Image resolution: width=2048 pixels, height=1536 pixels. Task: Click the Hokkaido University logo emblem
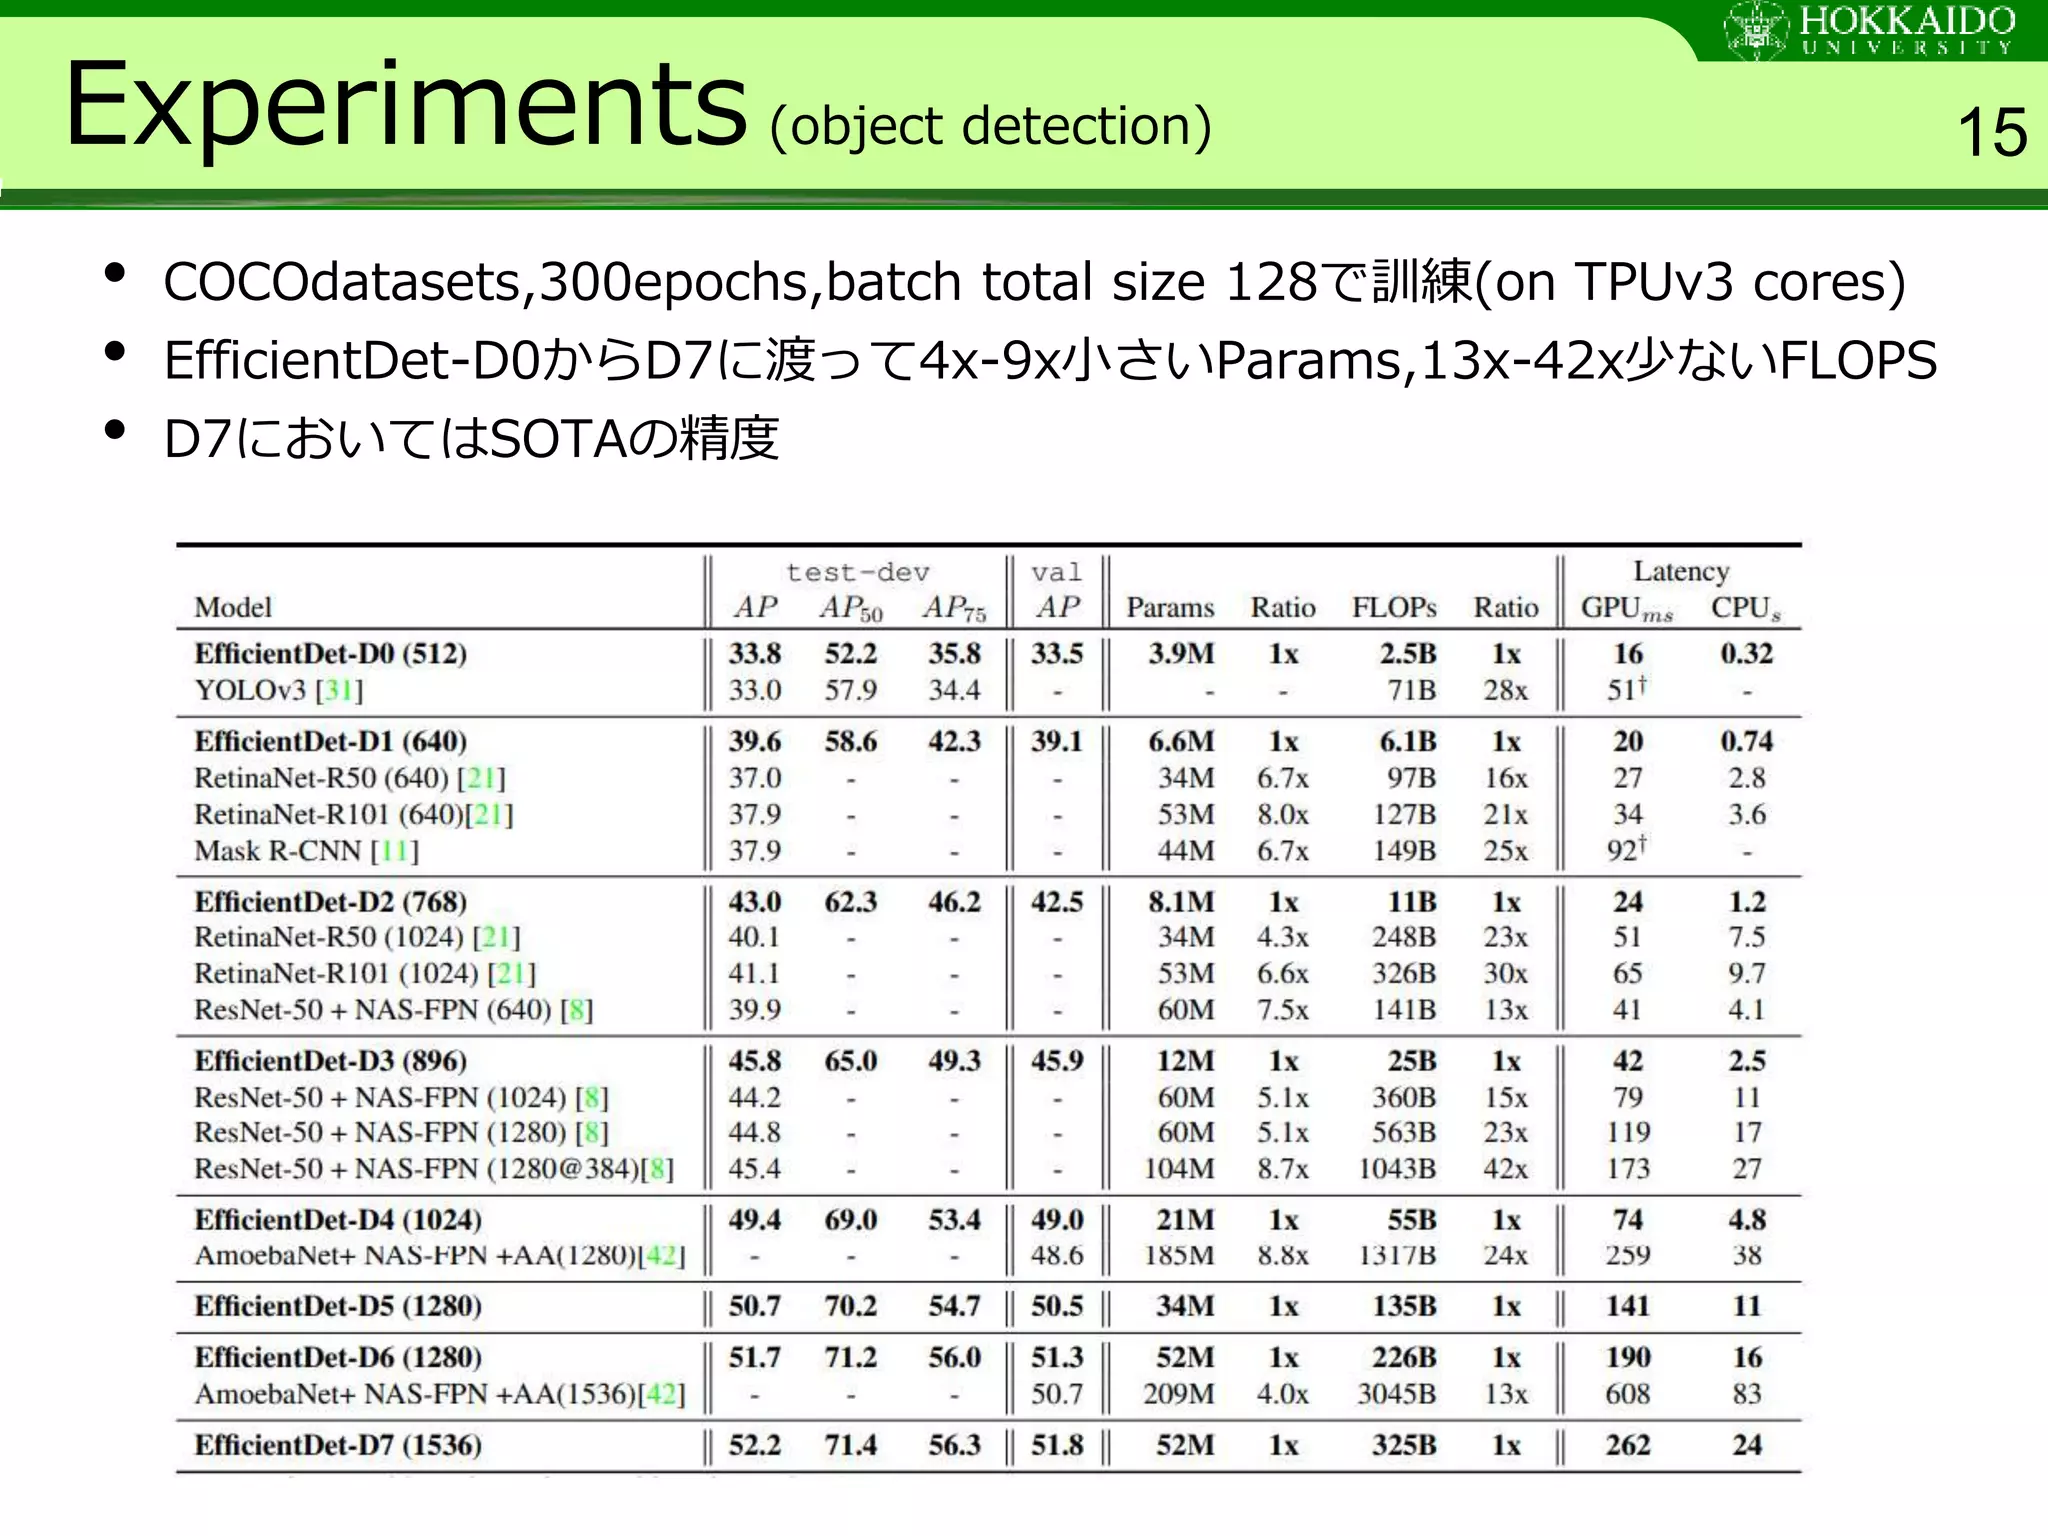[x=1756, y=29]
